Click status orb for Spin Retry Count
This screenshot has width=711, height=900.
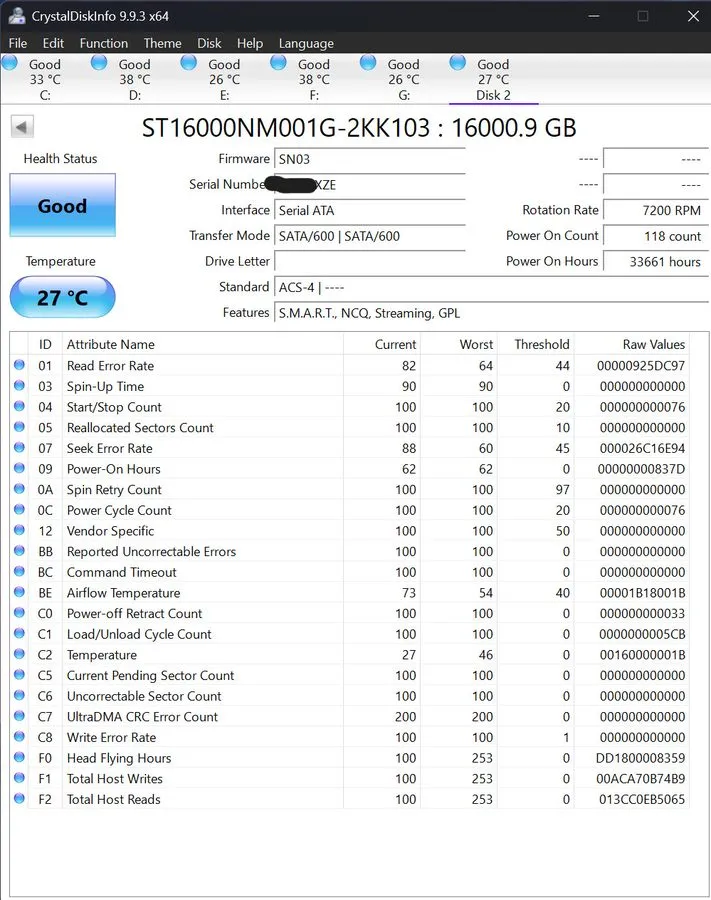tap(19, 488)
